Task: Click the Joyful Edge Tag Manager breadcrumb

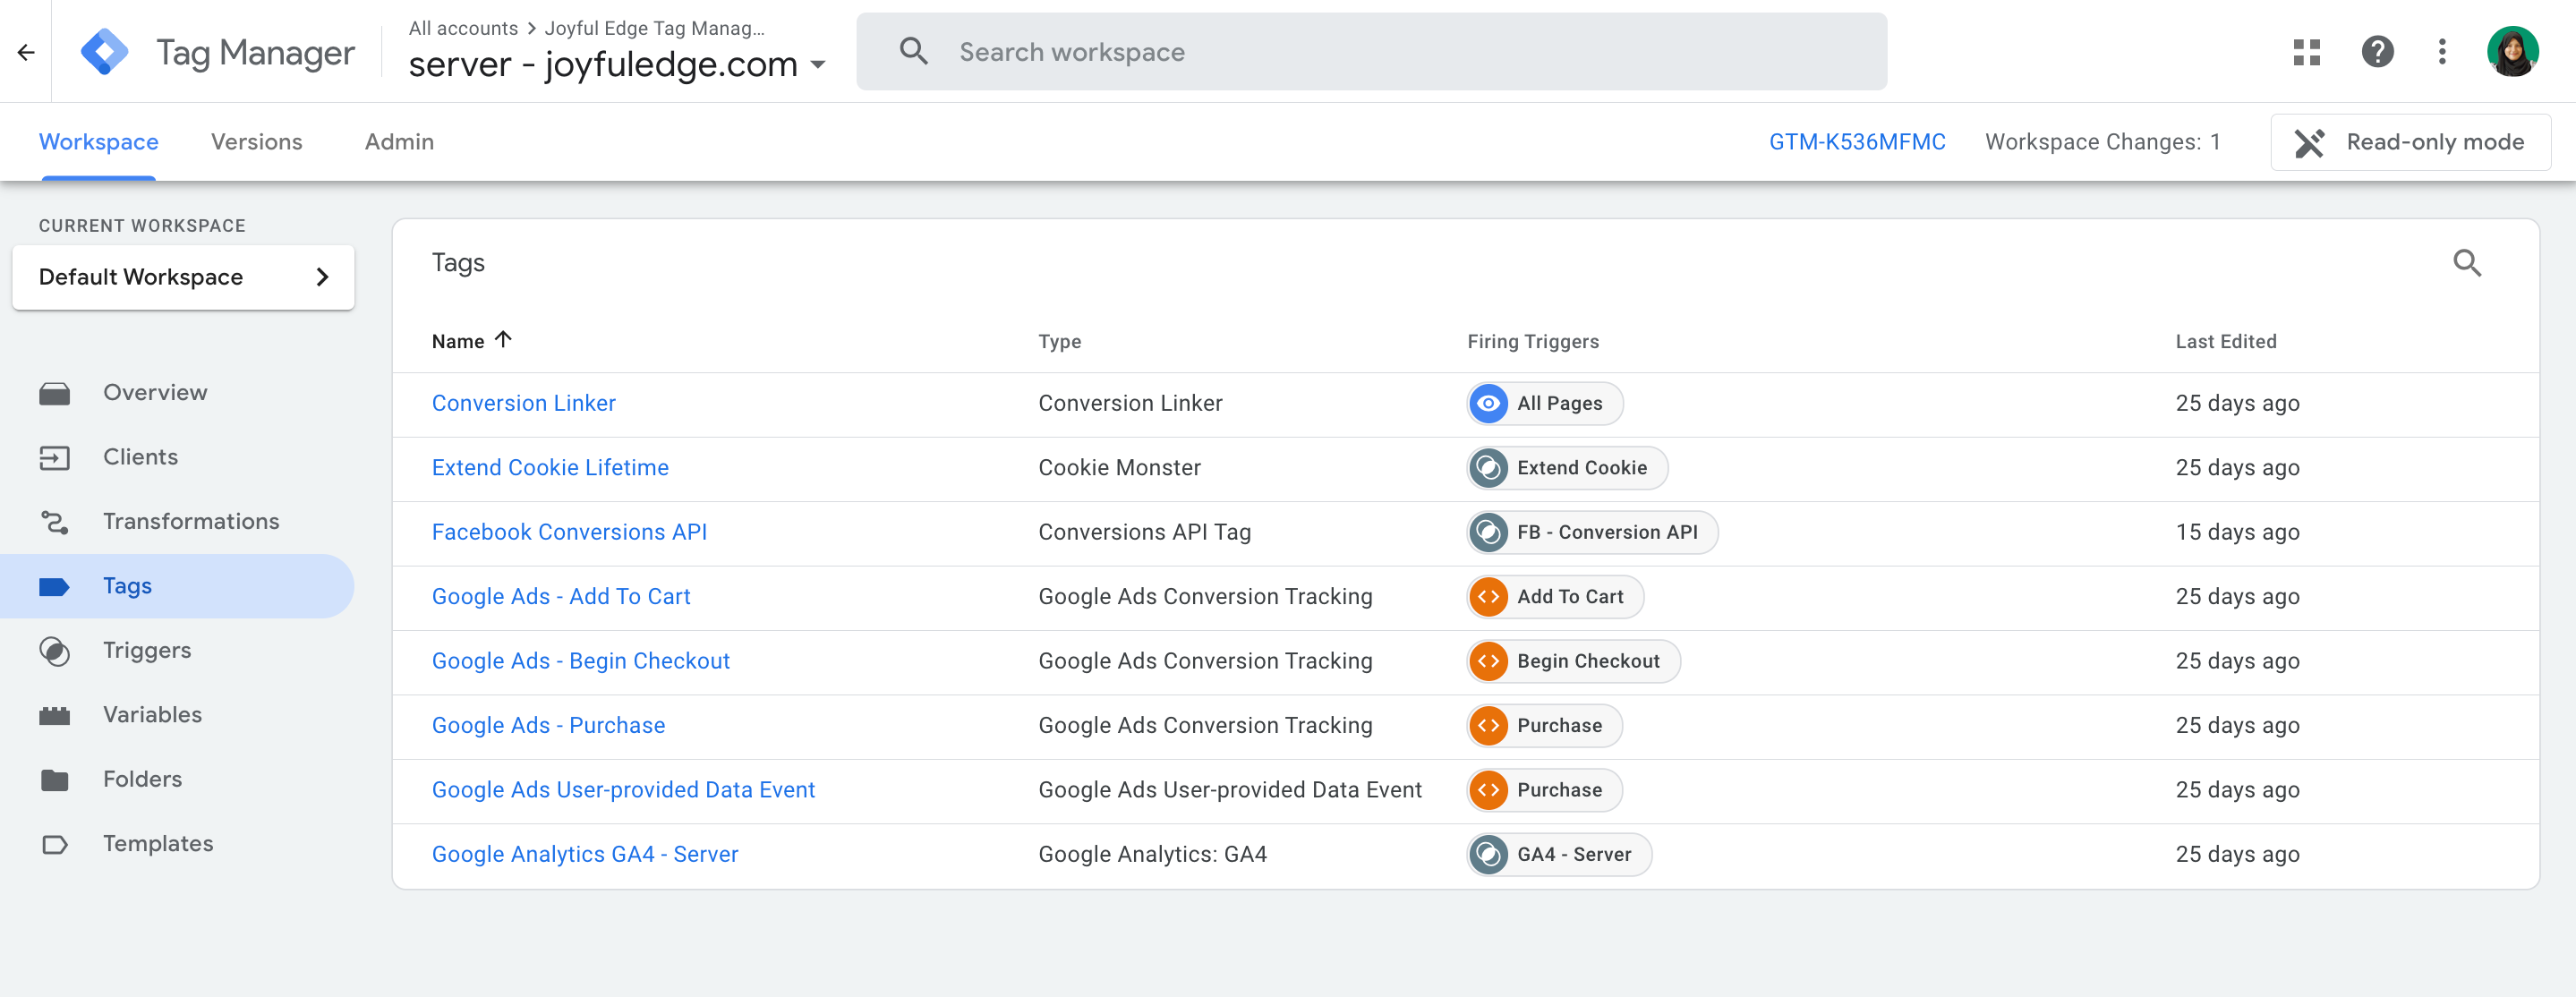Action: tap(654, 28)
